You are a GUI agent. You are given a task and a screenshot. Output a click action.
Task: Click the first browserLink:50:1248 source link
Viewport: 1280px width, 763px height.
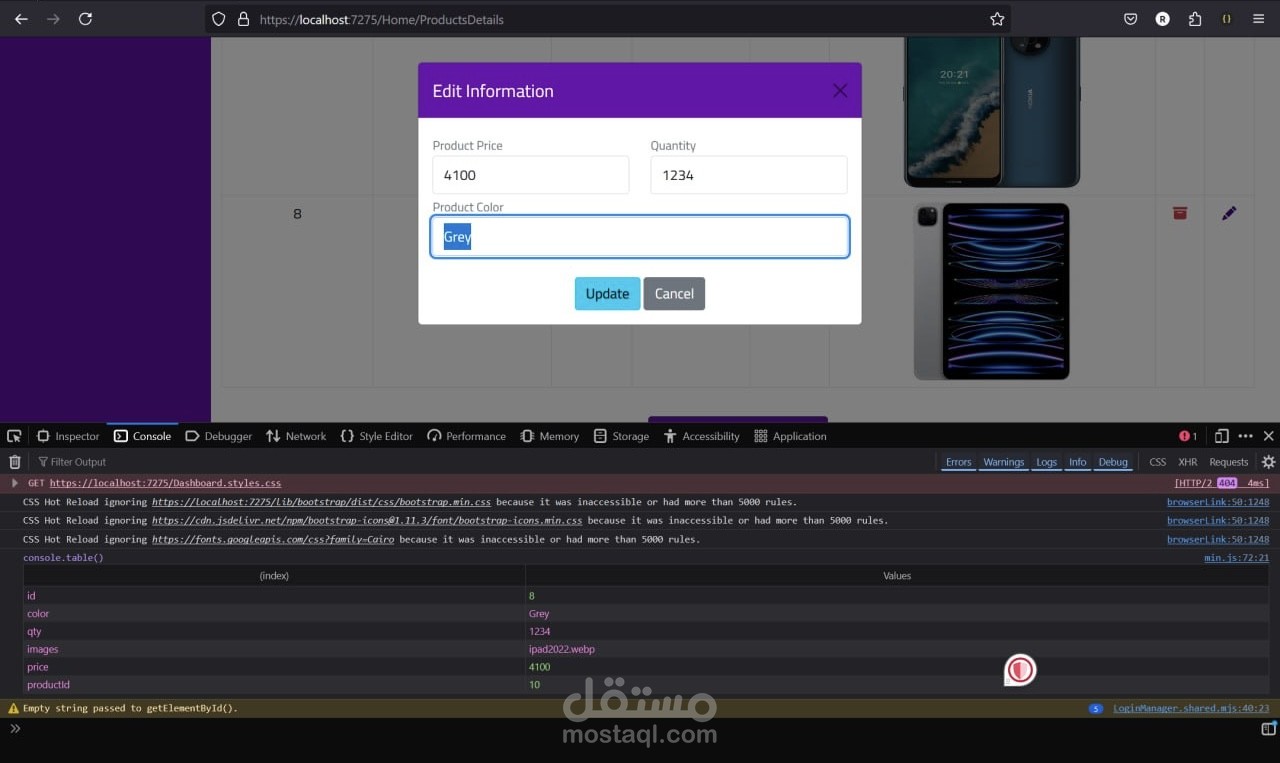[1218, 502]
